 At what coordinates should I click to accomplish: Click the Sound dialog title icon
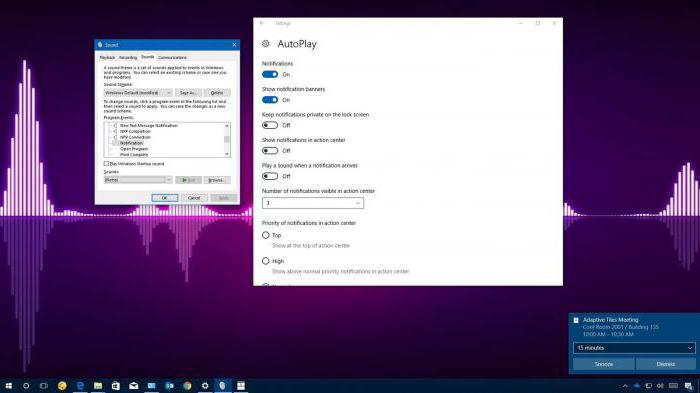tap(100, 45)
